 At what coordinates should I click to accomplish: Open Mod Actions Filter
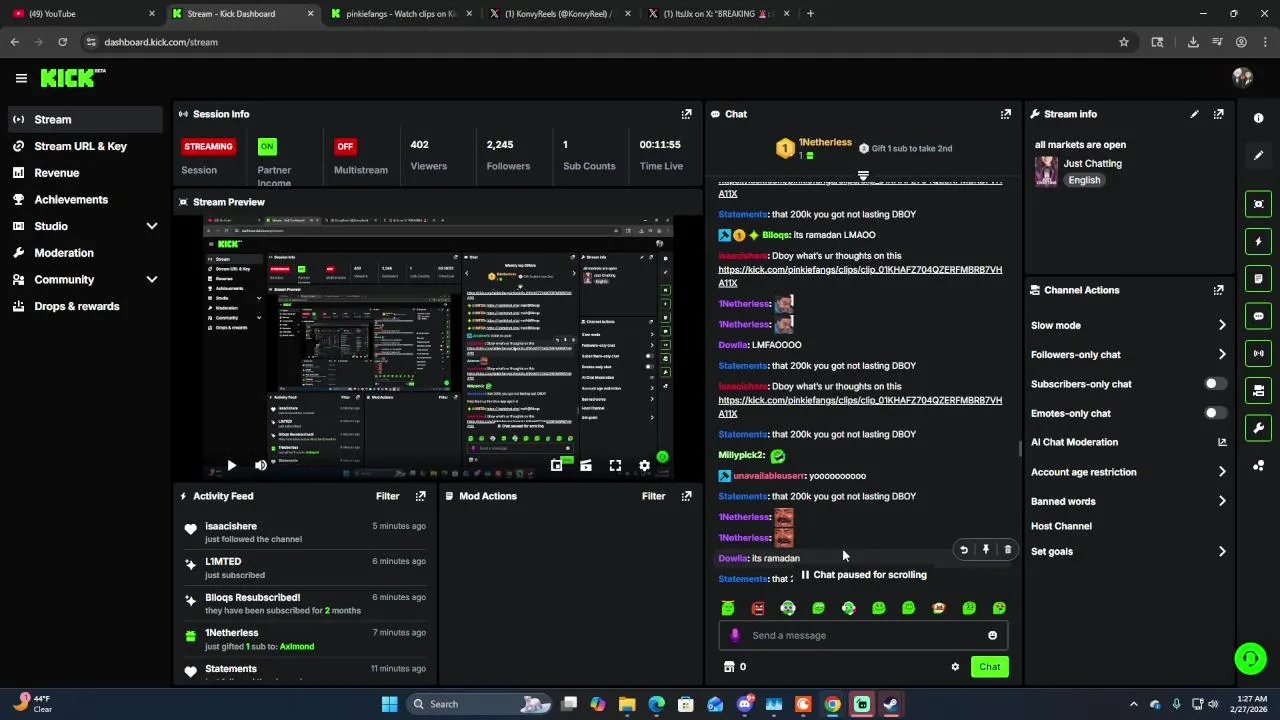pyautogui.click(x=653, y=496)
